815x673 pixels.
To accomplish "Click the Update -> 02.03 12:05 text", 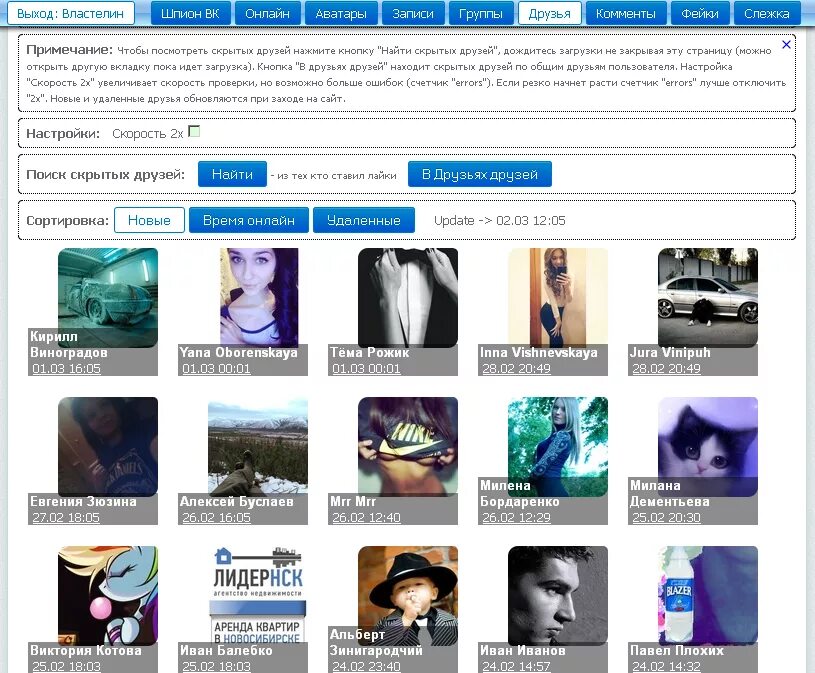I will click(x=499, y=220).
